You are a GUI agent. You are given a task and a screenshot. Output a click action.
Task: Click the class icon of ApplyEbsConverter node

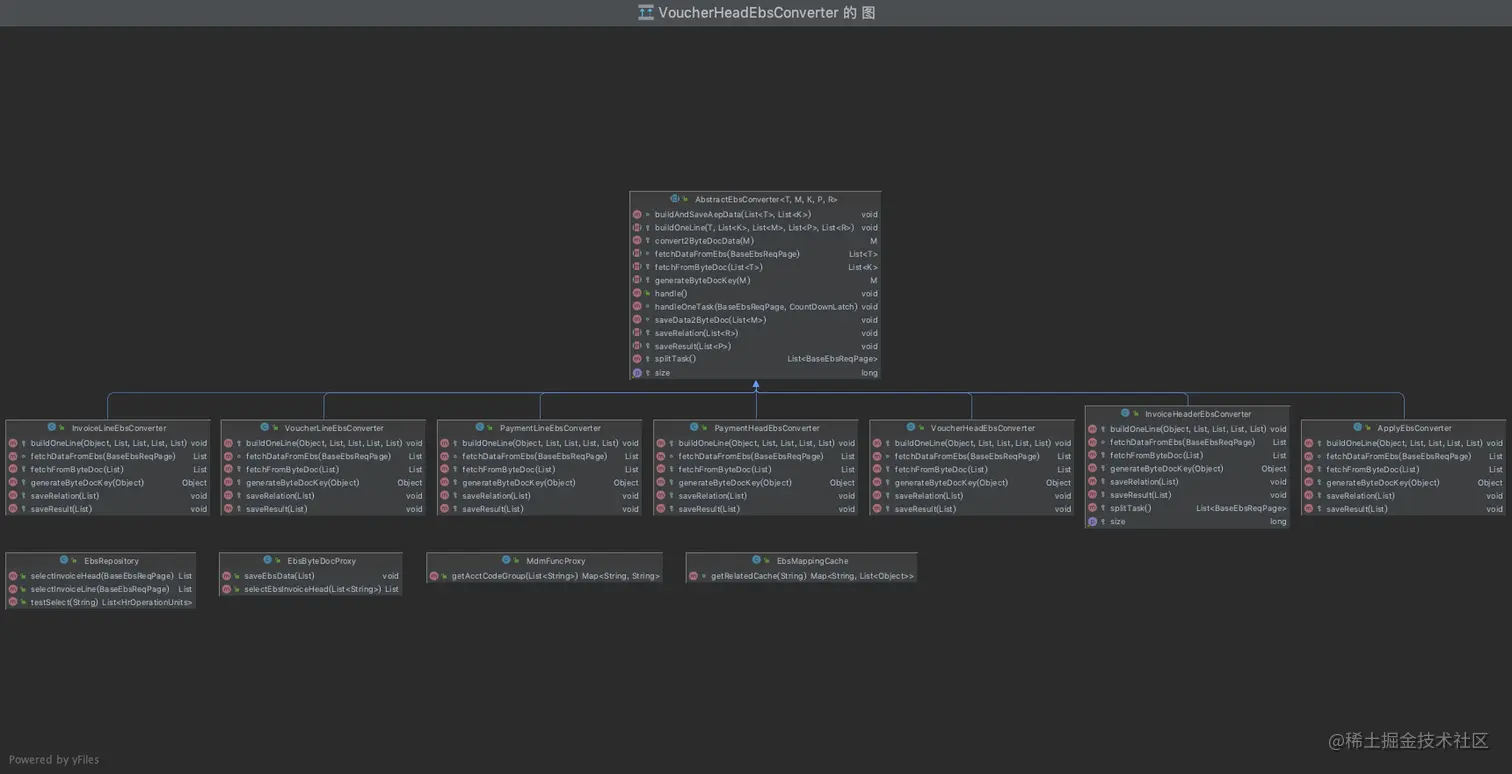1357,427
